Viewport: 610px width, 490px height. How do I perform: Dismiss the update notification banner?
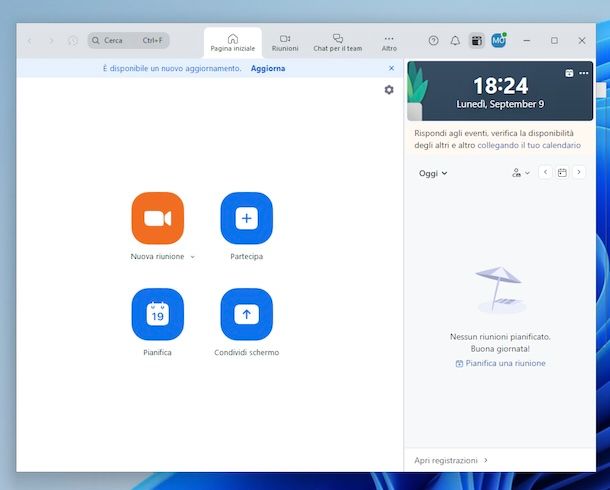point(391,68)
